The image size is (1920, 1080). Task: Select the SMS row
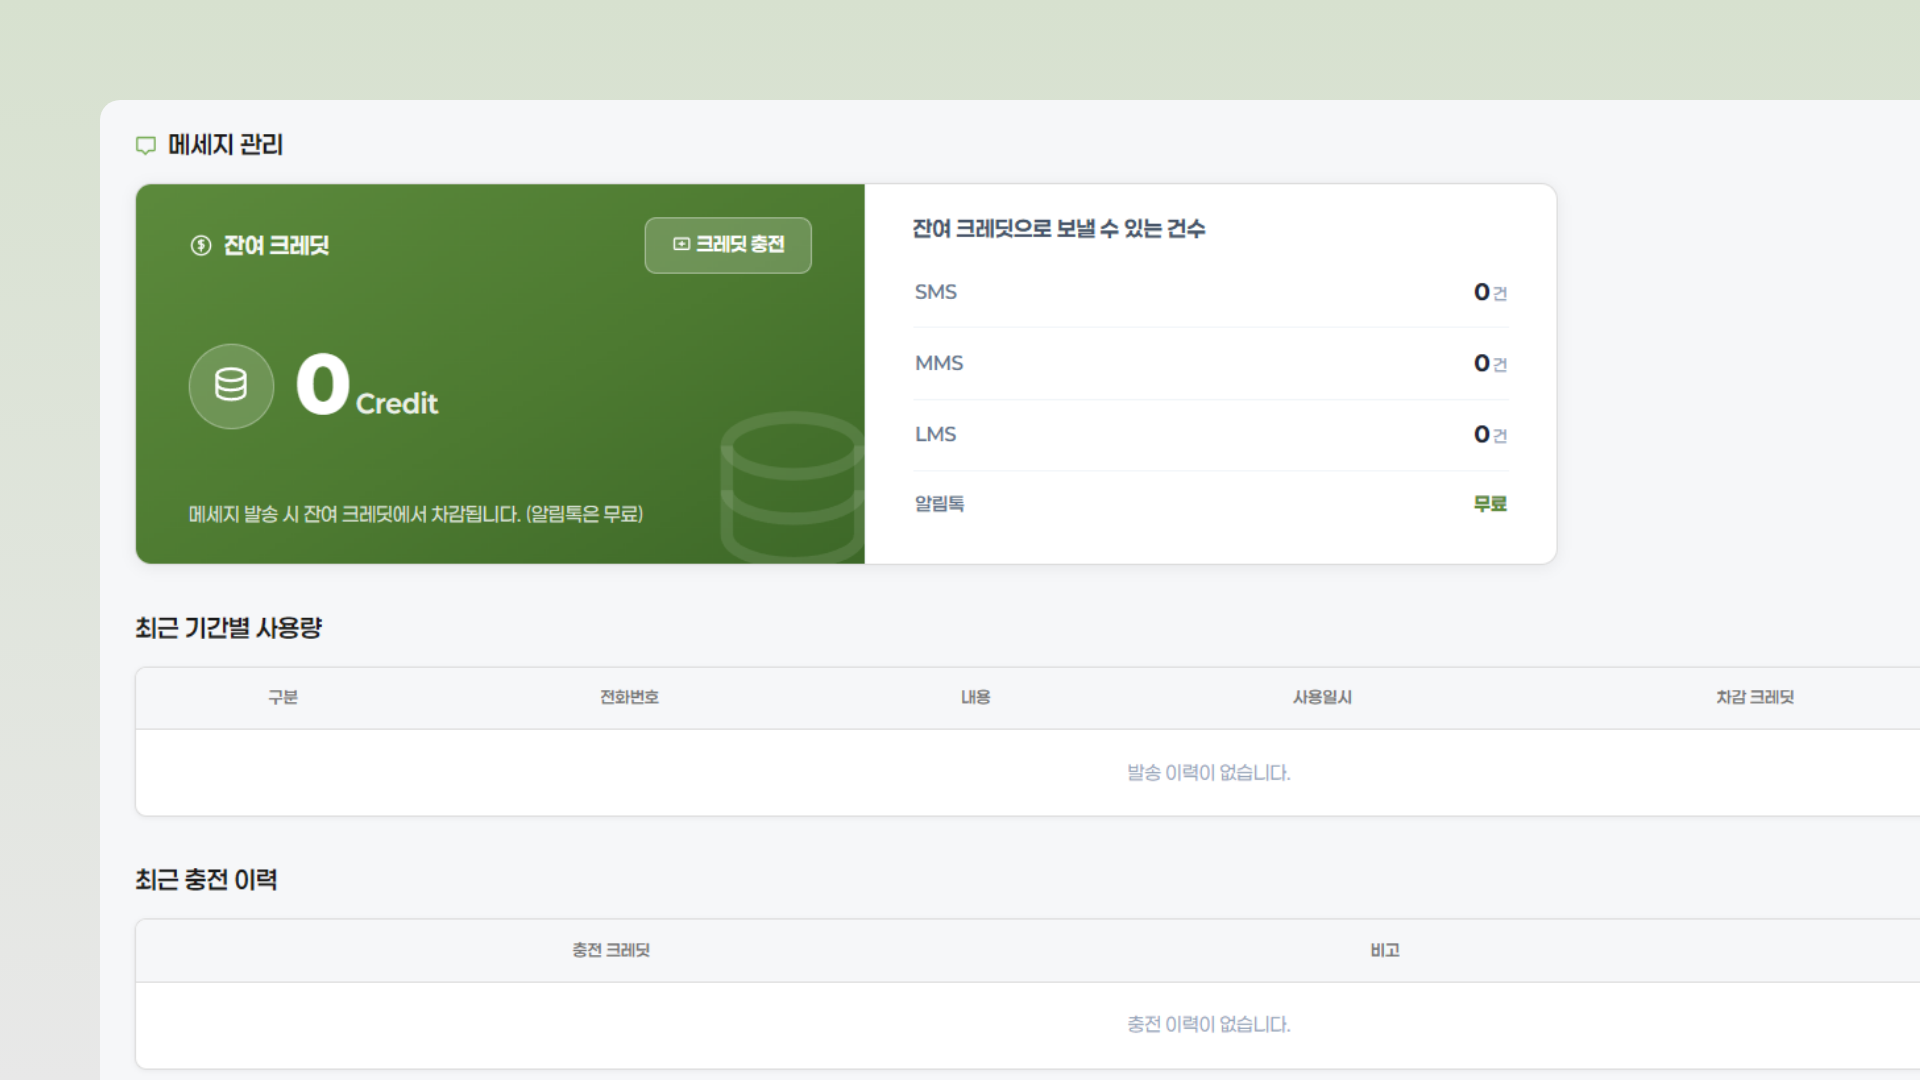tap(1210, 292)
